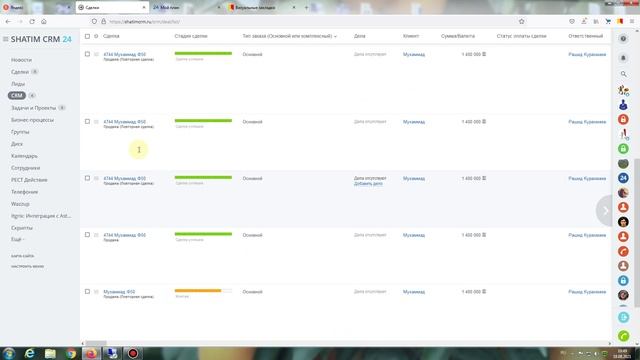Tick checkbox of deal with Добавить дело link

coord(87,178)
